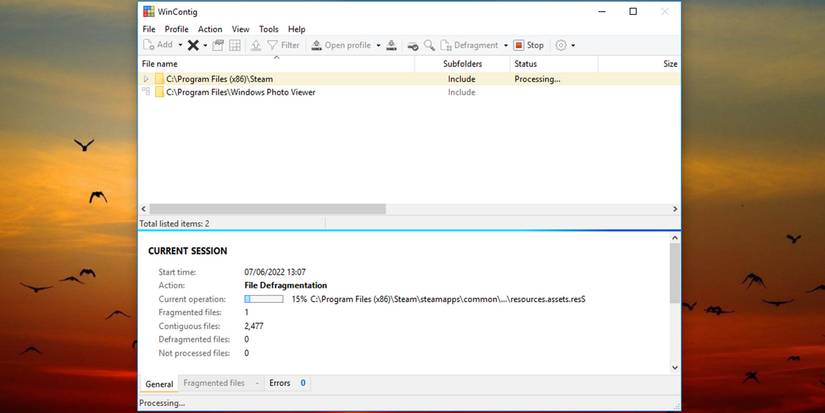The width and height of the screenshot is (825, 413).
Task: Click the grid view toolbar icon
Action: pyautogui.click(x=235, y=45)
